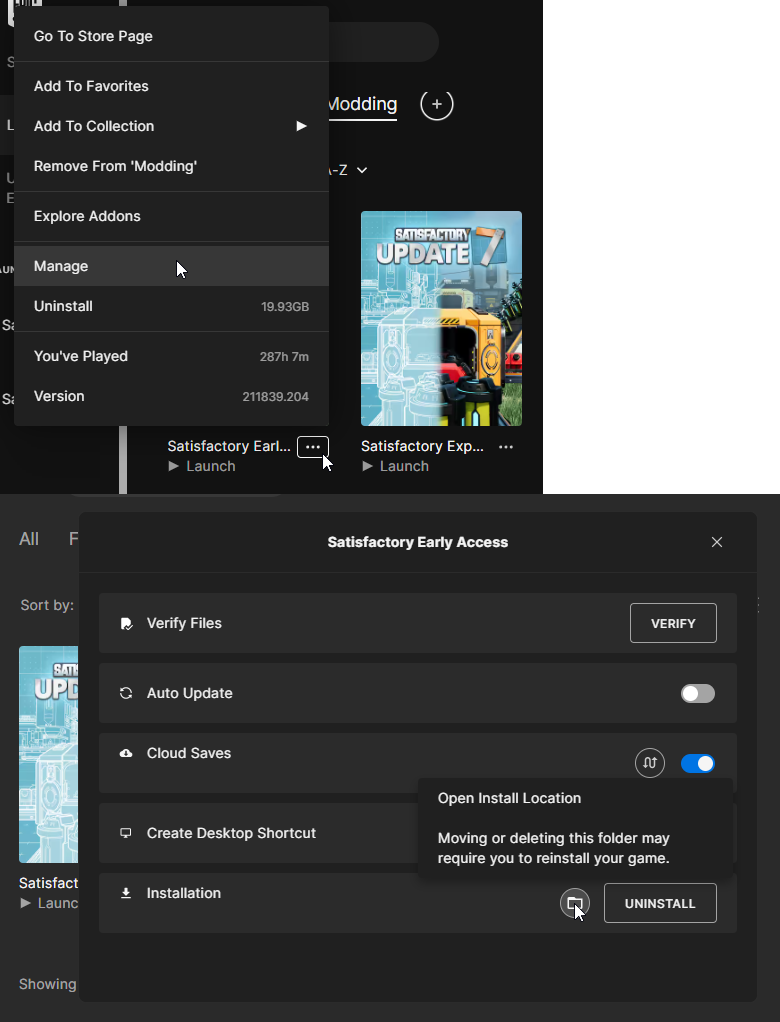Click the Cloud Saves cloud icon
This screenshot has height=1022, width=780.
pyautogui.click(x=126, y=753)
